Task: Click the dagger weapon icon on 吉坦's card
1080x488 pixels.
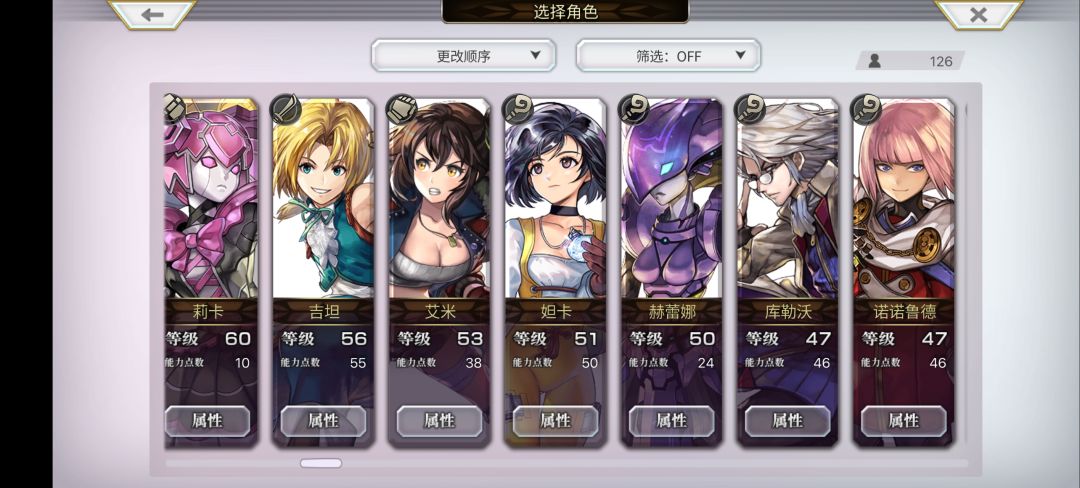Action: click(284, 109)
